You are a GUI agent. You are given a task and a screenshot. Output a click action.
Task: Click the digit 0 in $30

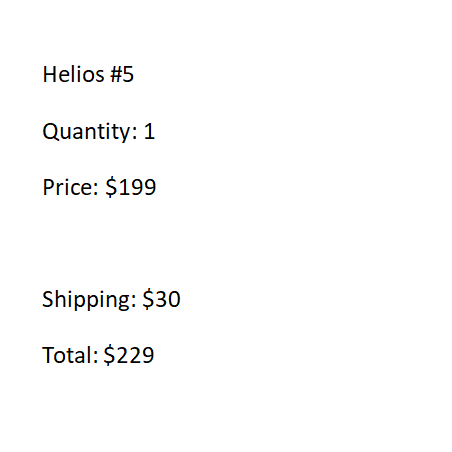point(174,299)
